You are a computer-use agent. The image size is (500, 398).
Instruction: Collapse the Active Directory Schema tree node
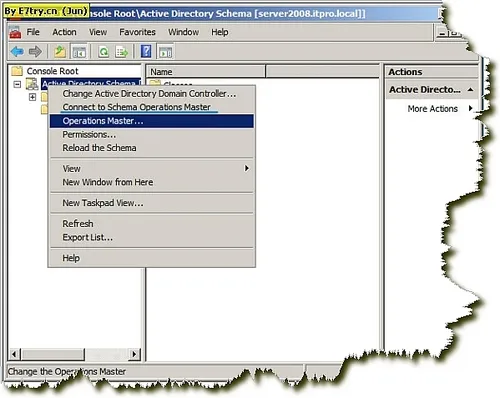(x=17, y=84)
